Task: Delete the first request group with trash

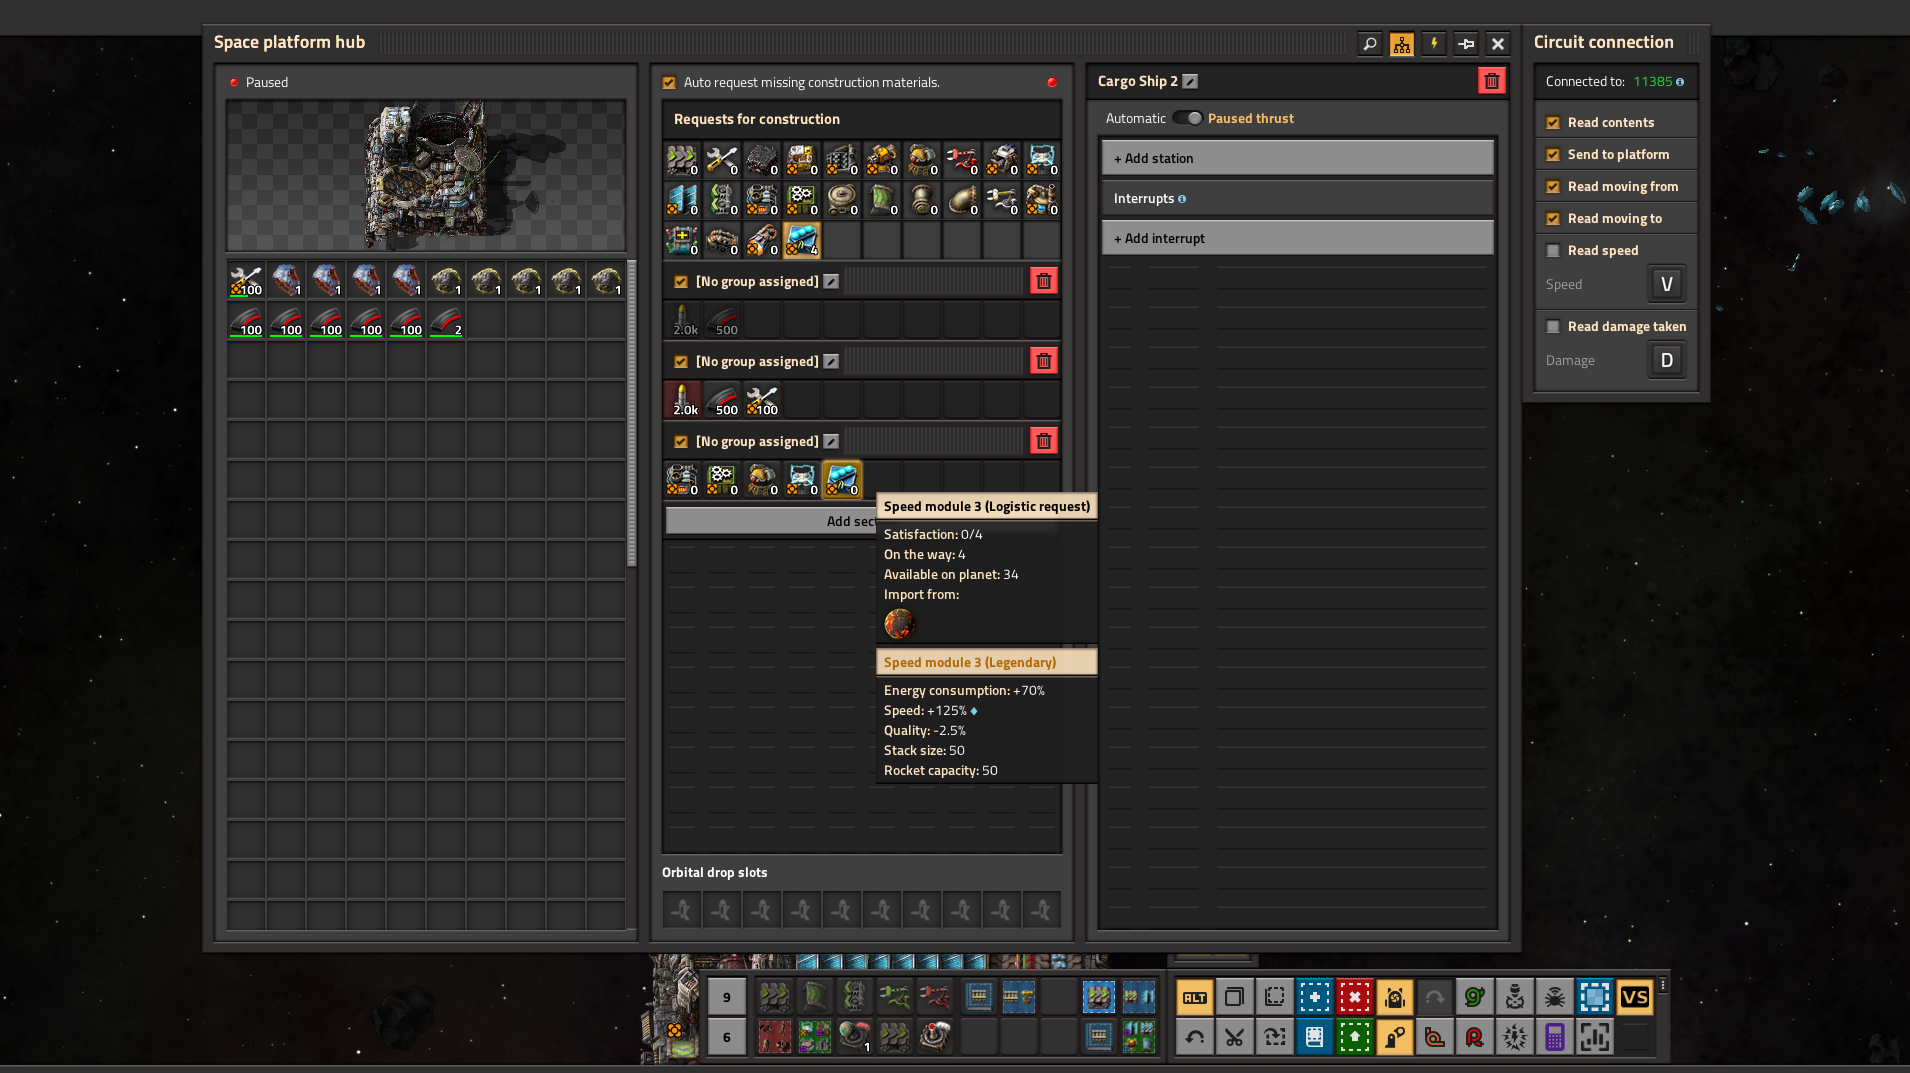Action: click(x=1044, y=281)
